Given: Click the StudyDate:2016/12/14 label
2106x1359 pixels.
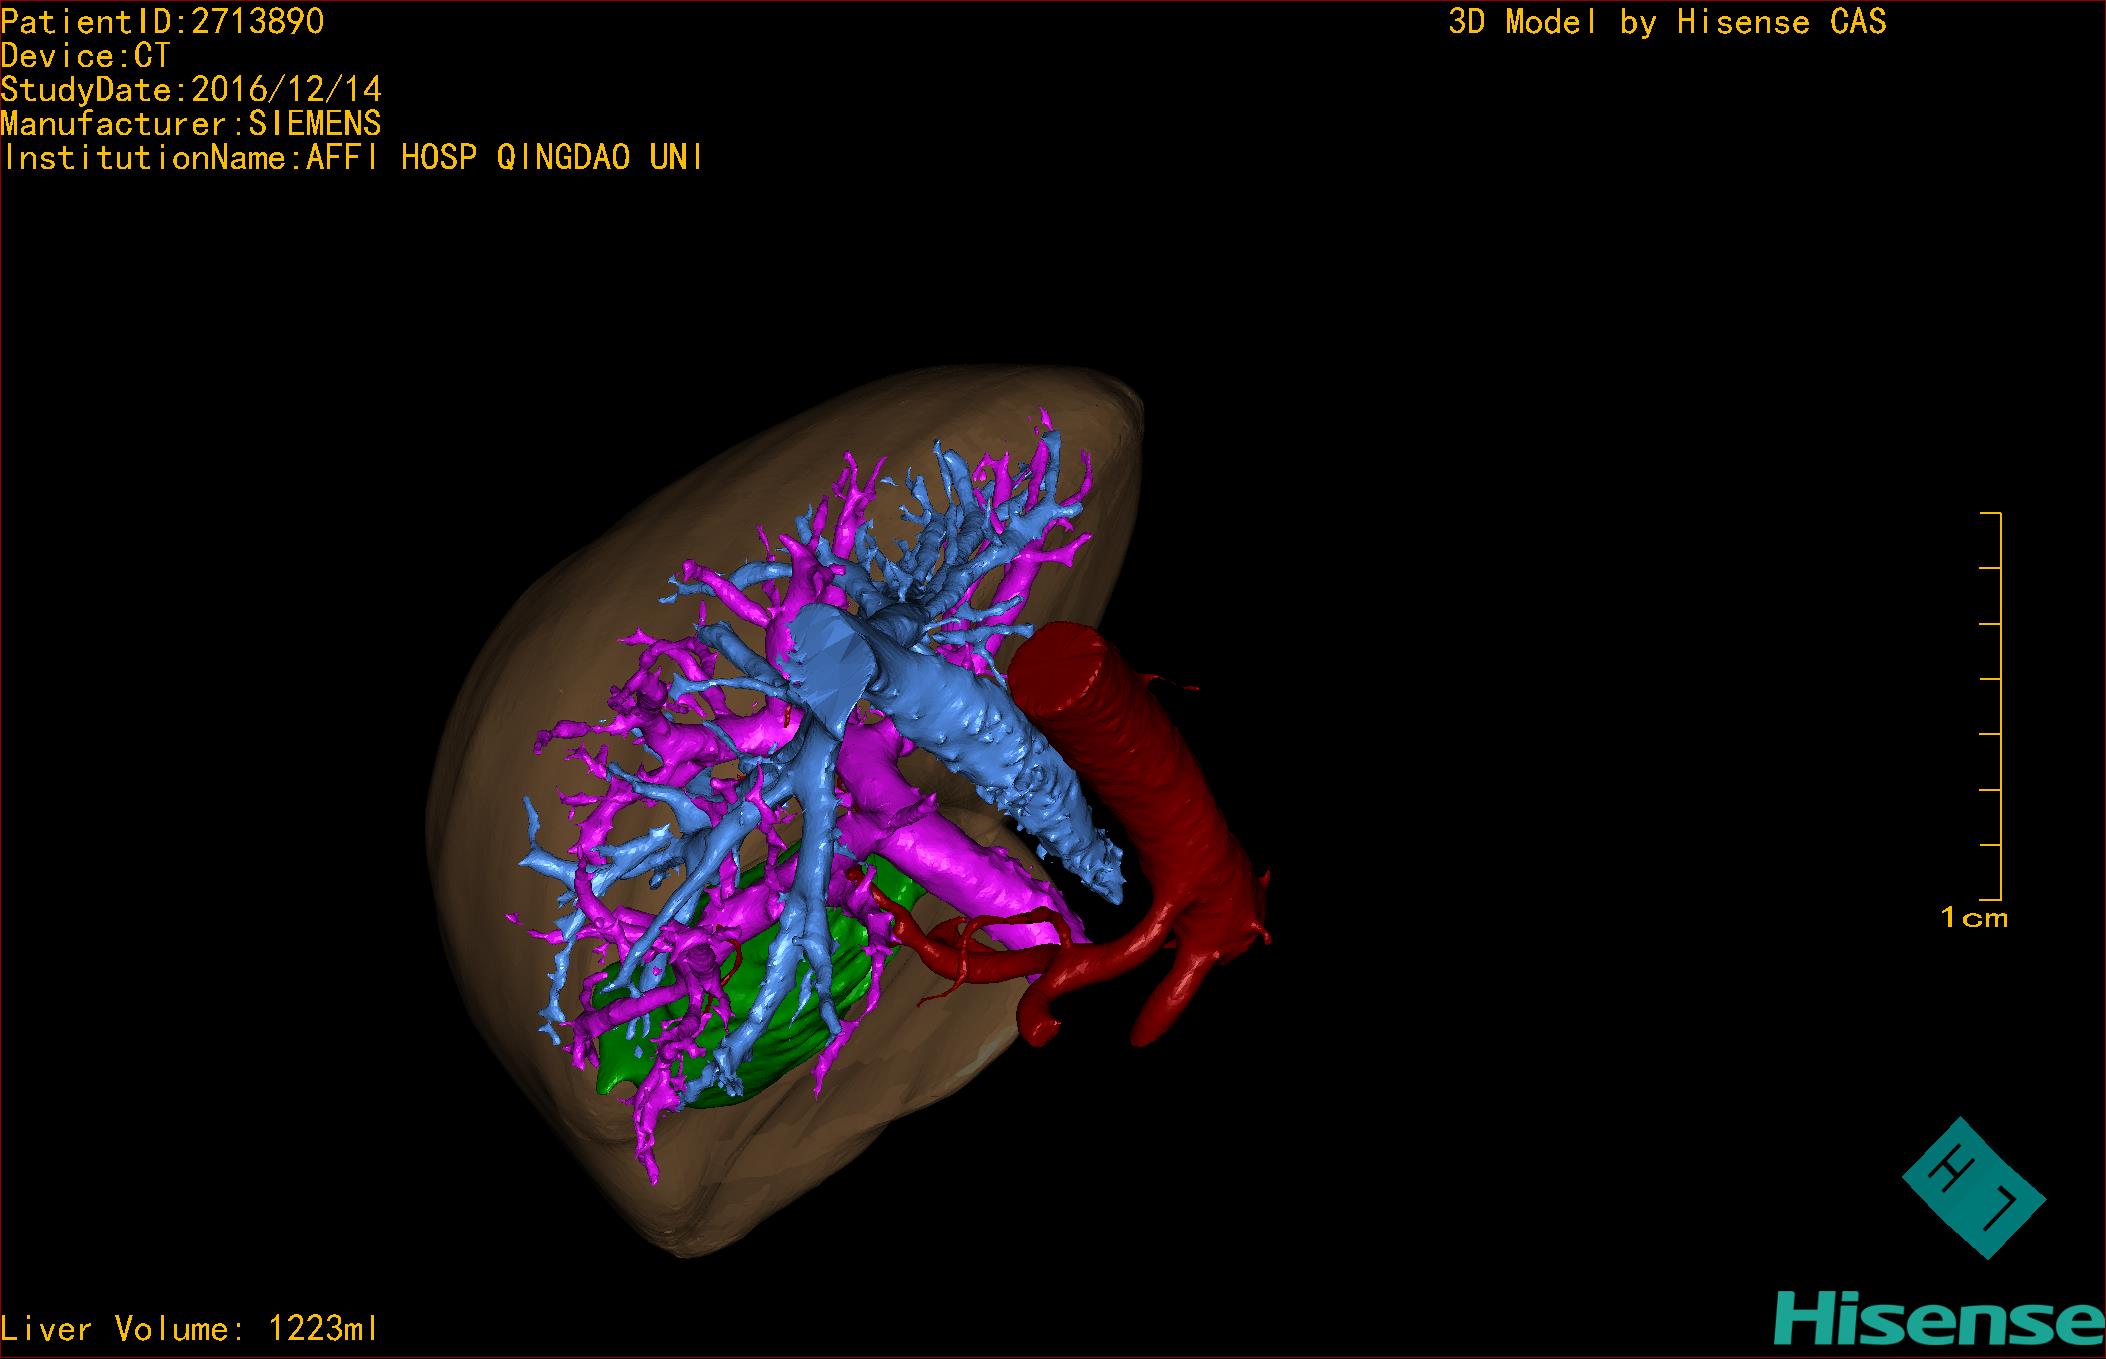Looking at the screenshot, I should pos(191,90).
